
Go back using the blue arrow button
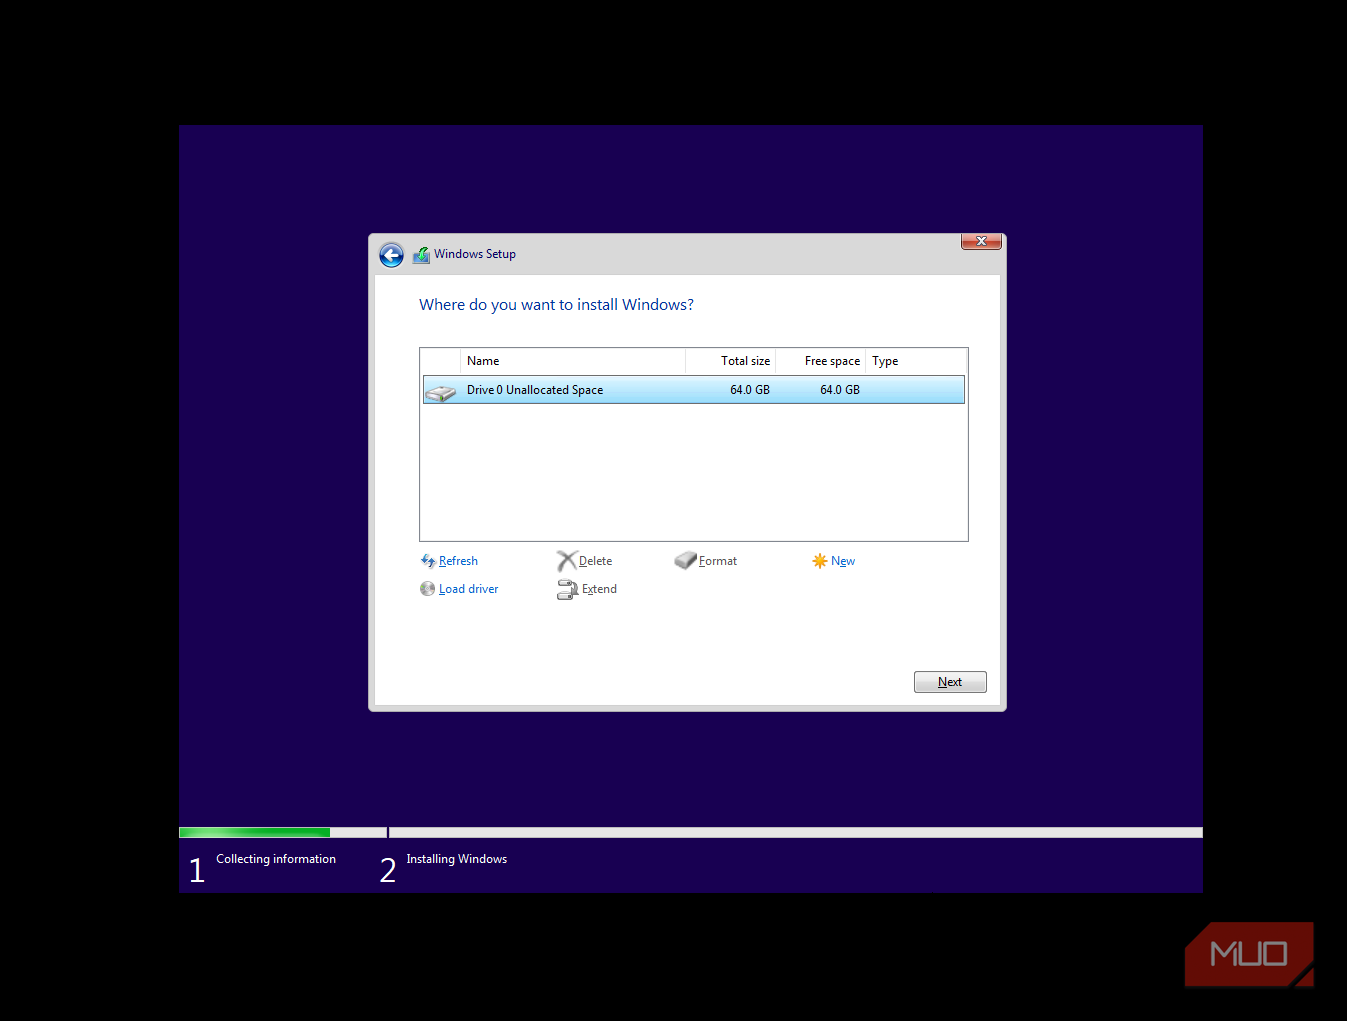391,255
